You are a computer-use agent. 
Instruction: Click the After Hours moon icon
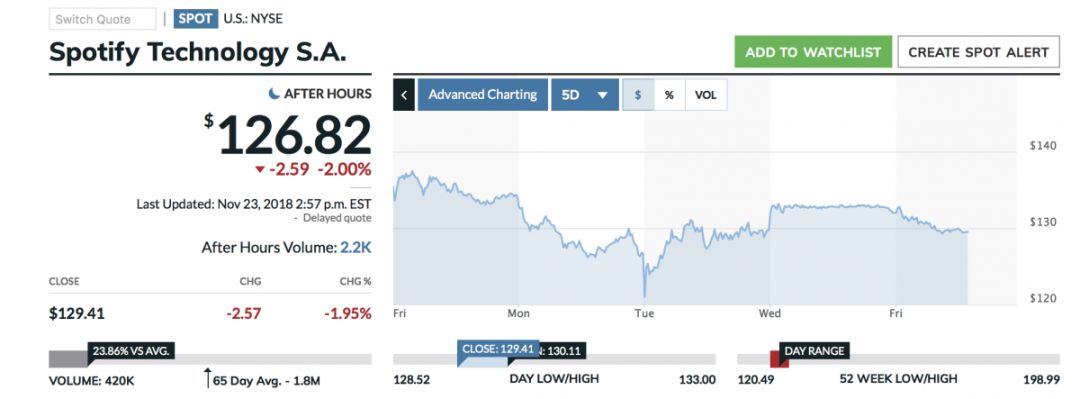pyautogui.click(x=274, y=94)
